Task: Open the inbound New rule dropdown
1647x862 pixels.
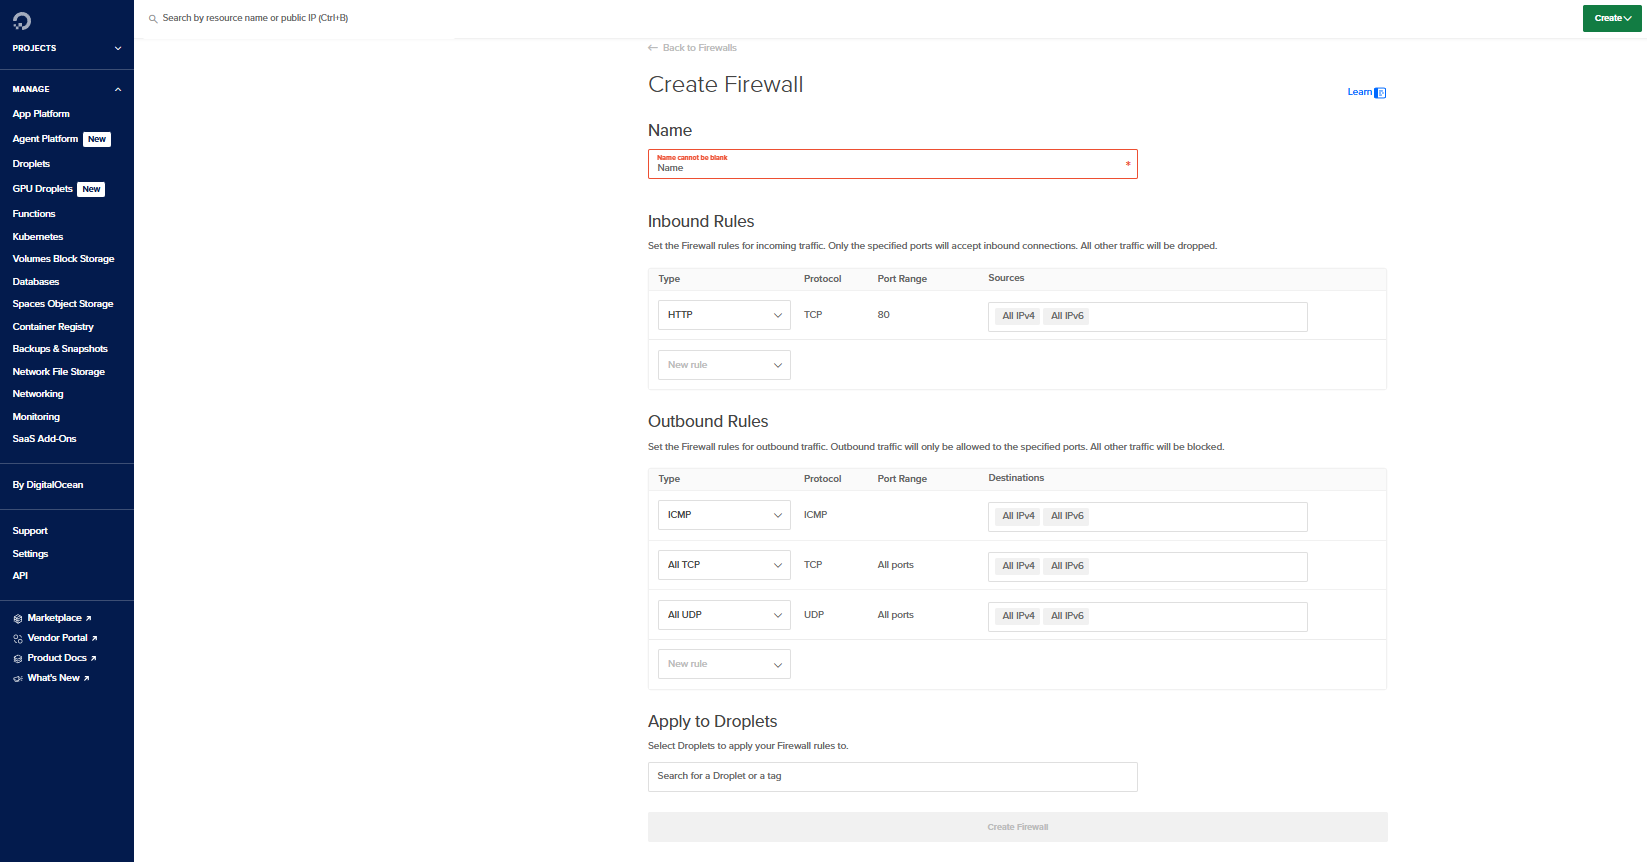Action: pyautogui.click(x=724, y=365)
